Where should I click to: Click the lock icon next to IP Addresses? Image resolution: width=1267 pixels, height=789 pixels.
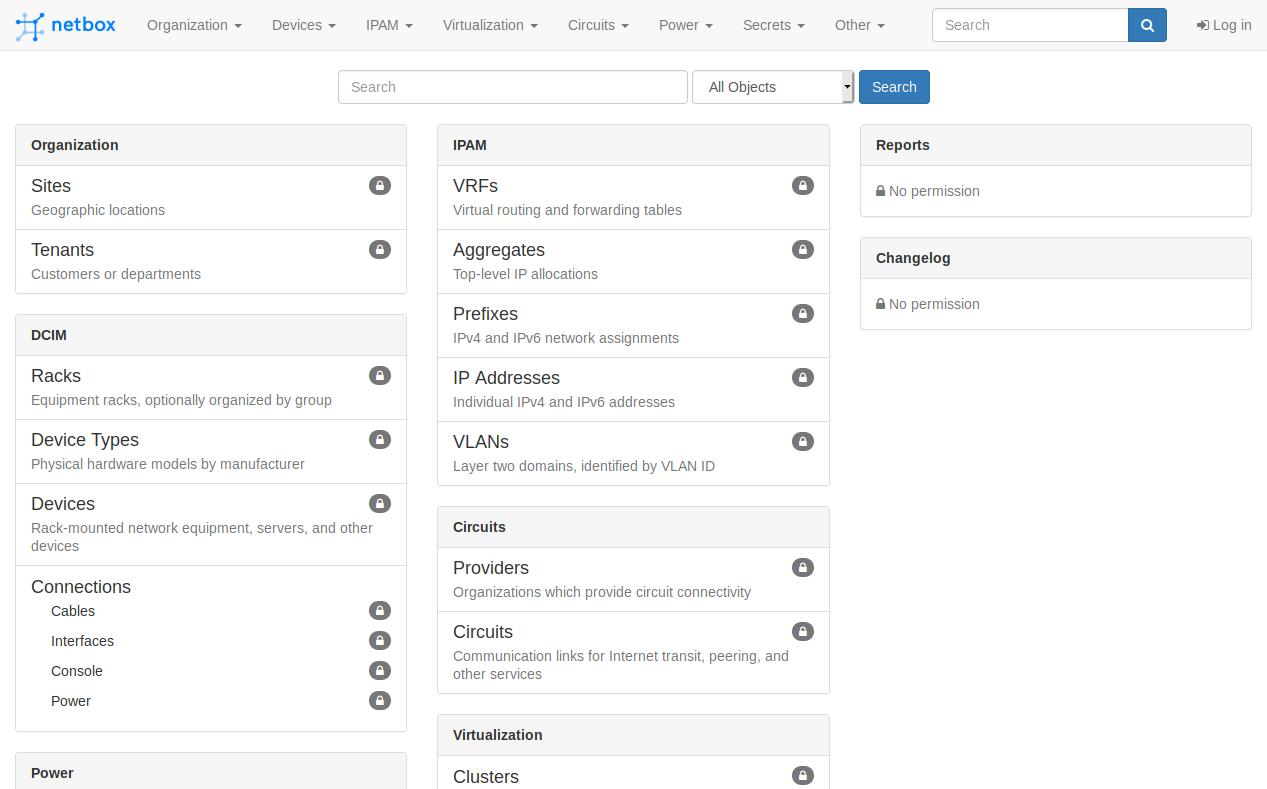click(803, 377)
